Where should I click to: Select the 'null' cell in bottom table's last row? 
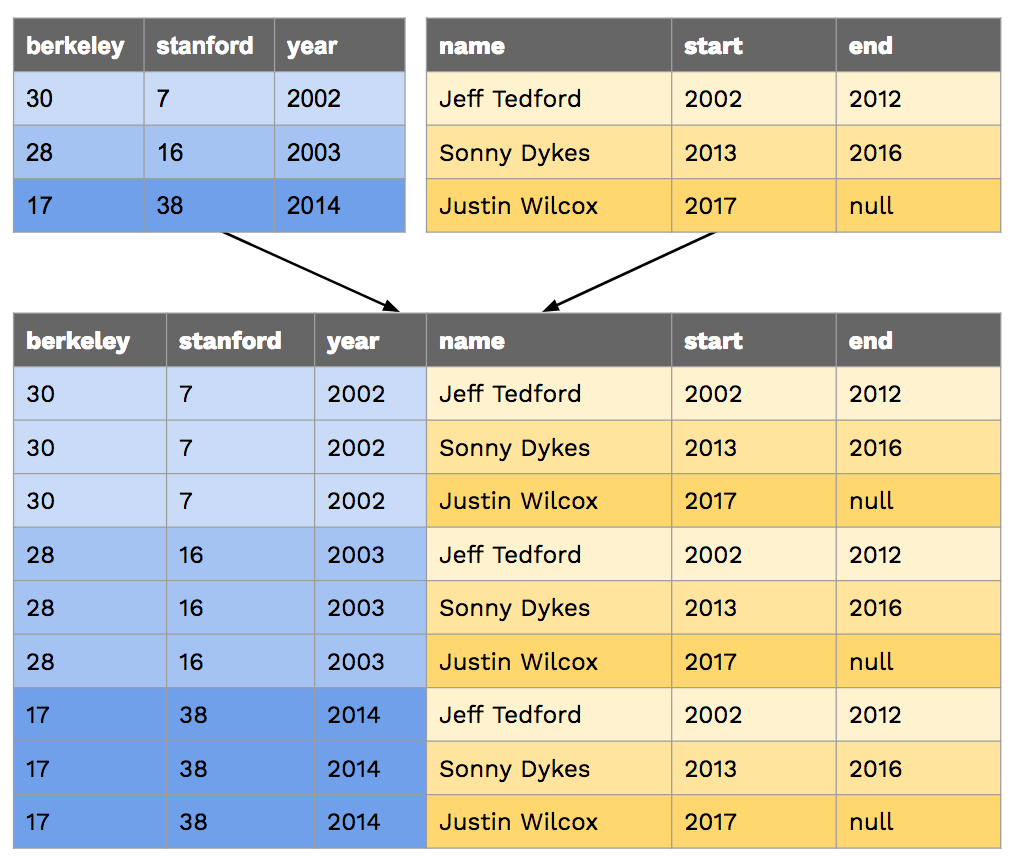pos(871,822)
